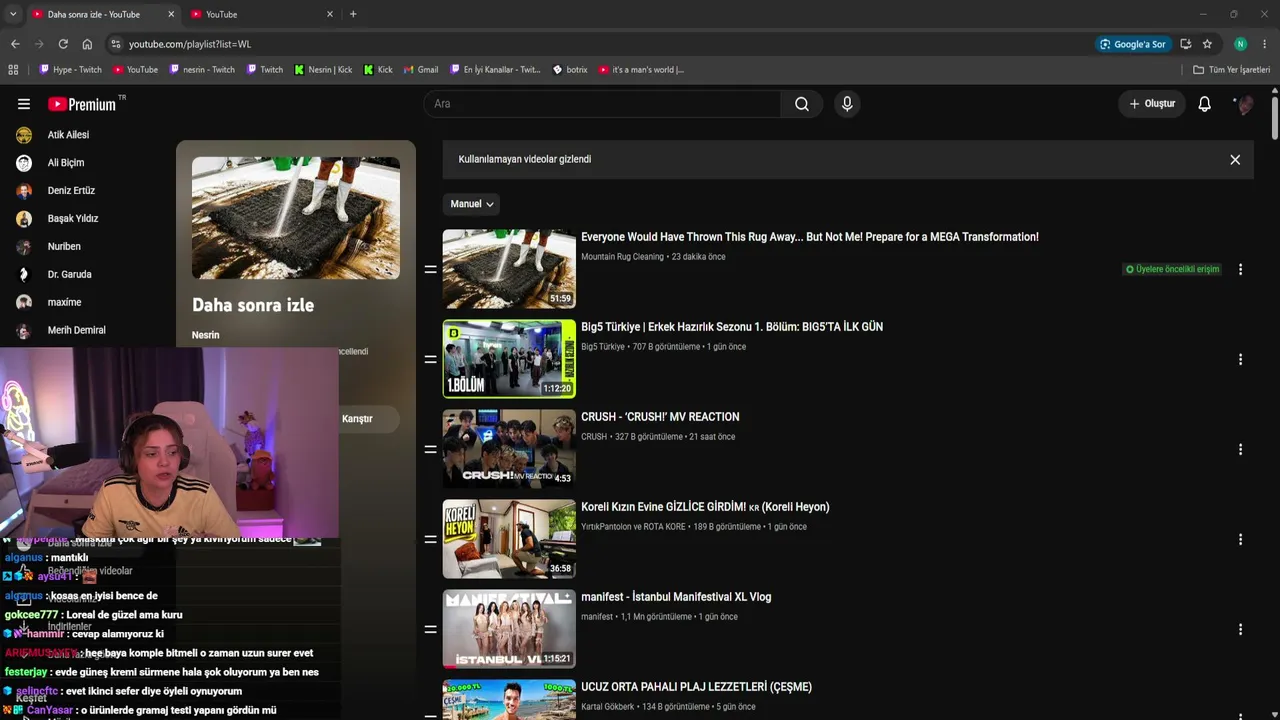Open 'Everyone Would Have Thrown This Rug Away' title
The width and height of the screenshot is (1280, 720).
click(x=810, y=237)
